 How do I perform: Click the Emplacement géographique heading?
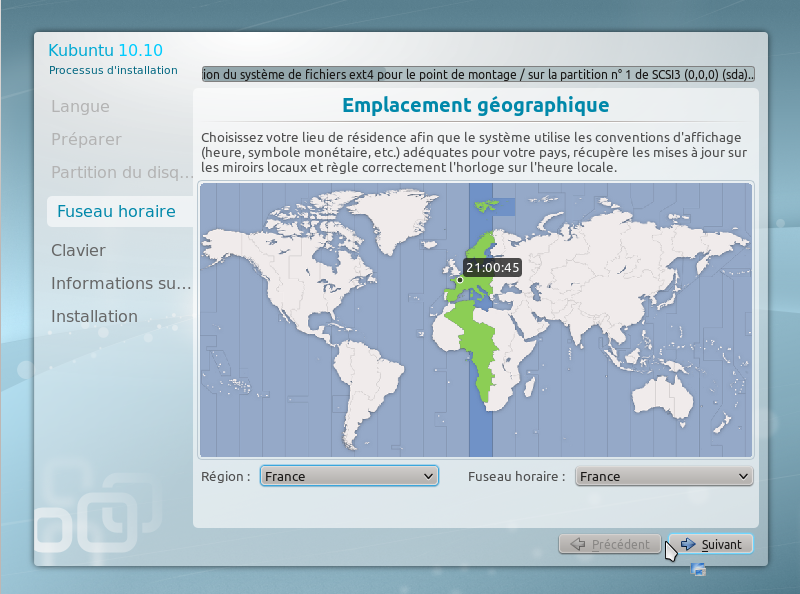tap(476, 105)
